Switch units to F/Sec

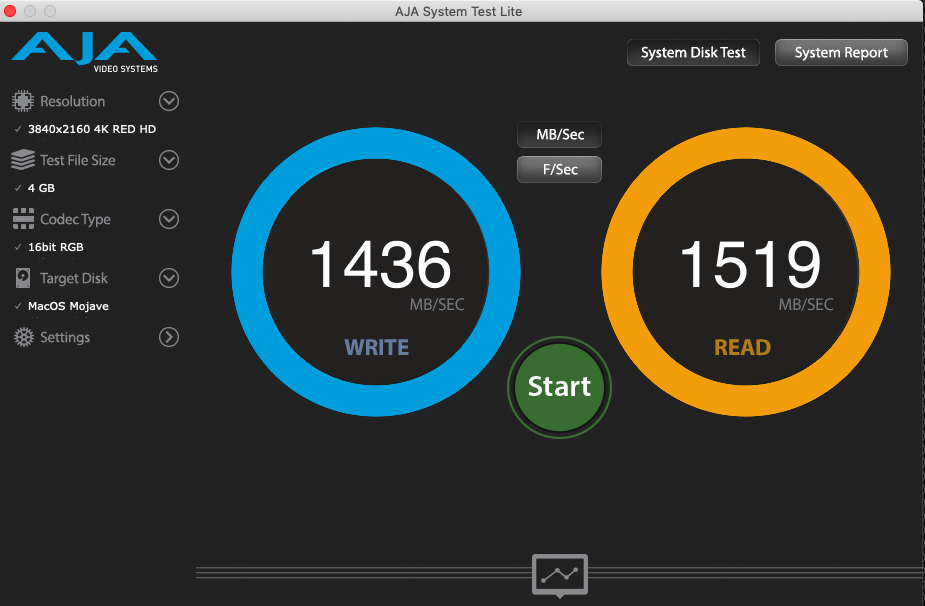(560, 169)
